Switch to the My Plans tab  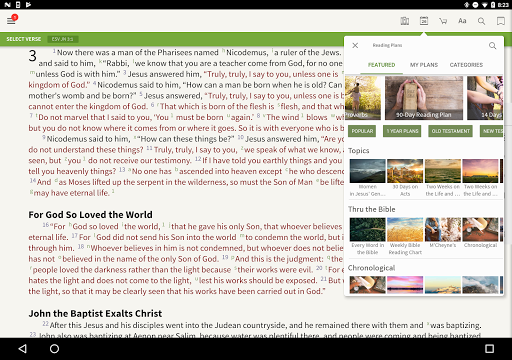[424, 65]
